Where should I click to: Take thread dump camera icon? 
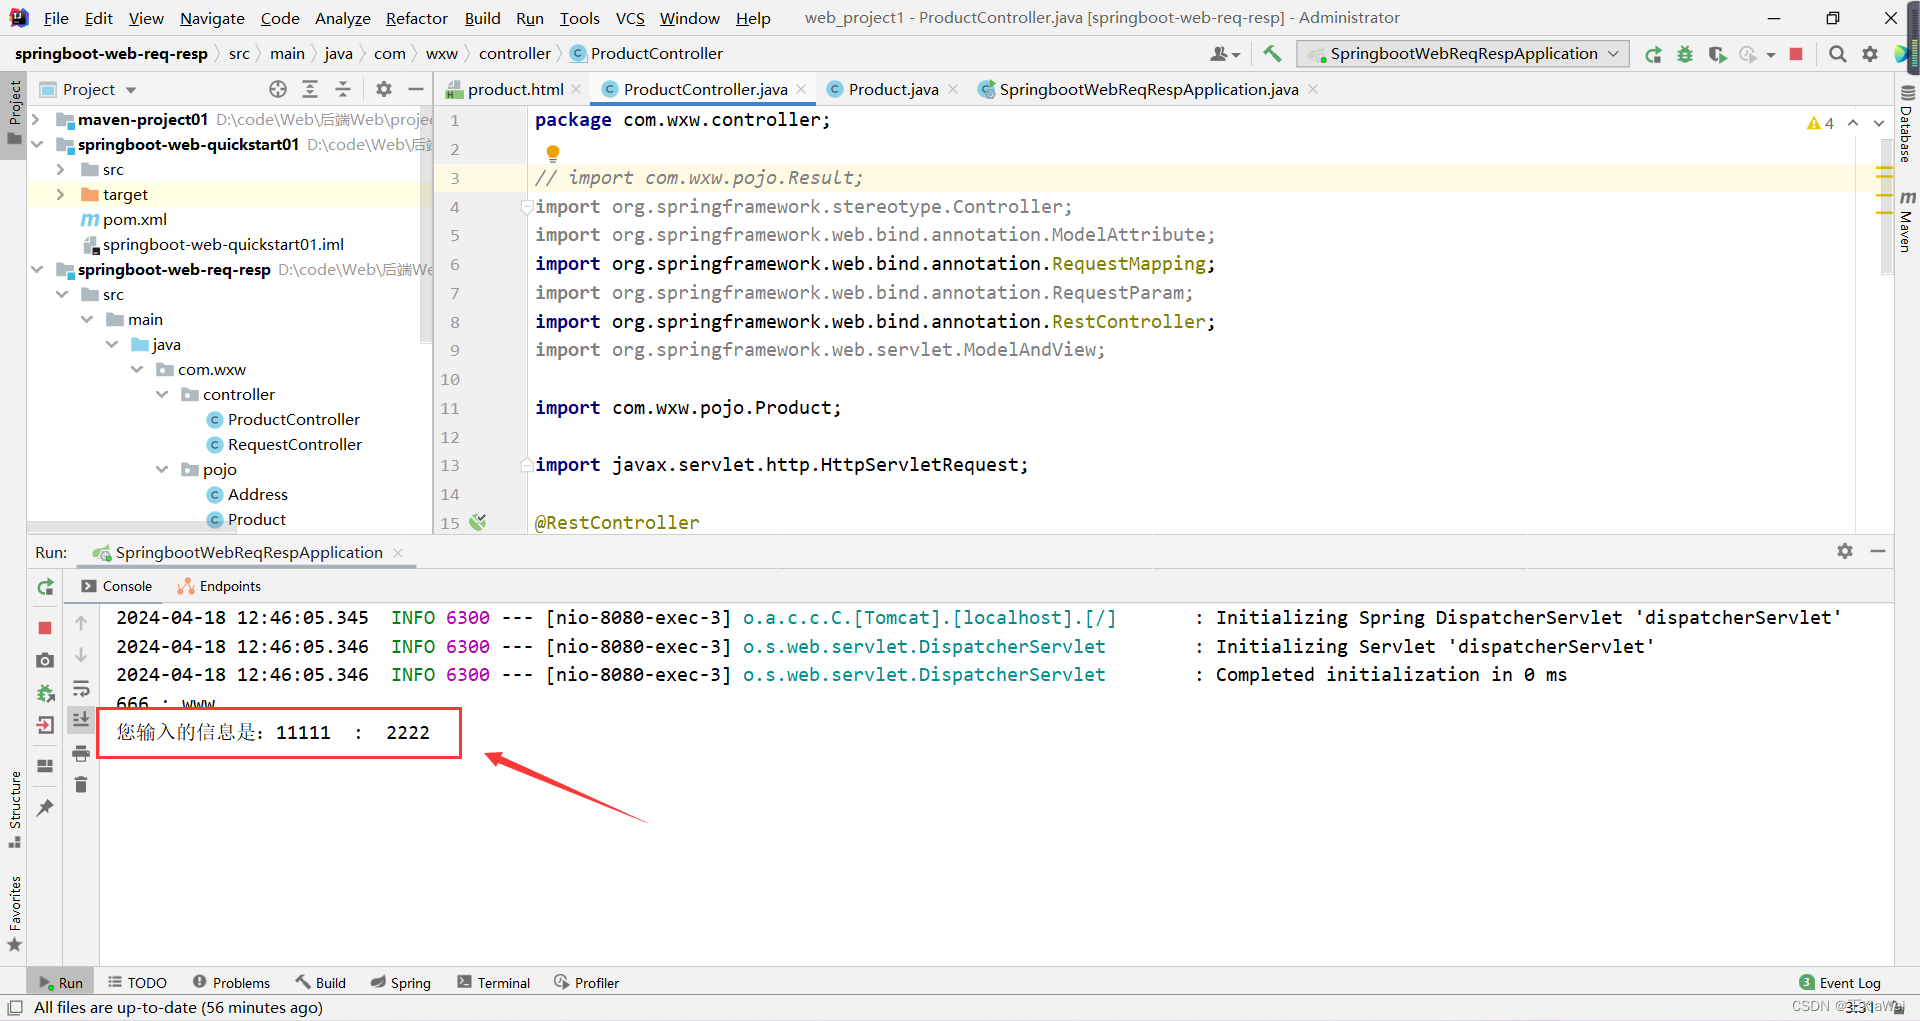click(45, 660)
